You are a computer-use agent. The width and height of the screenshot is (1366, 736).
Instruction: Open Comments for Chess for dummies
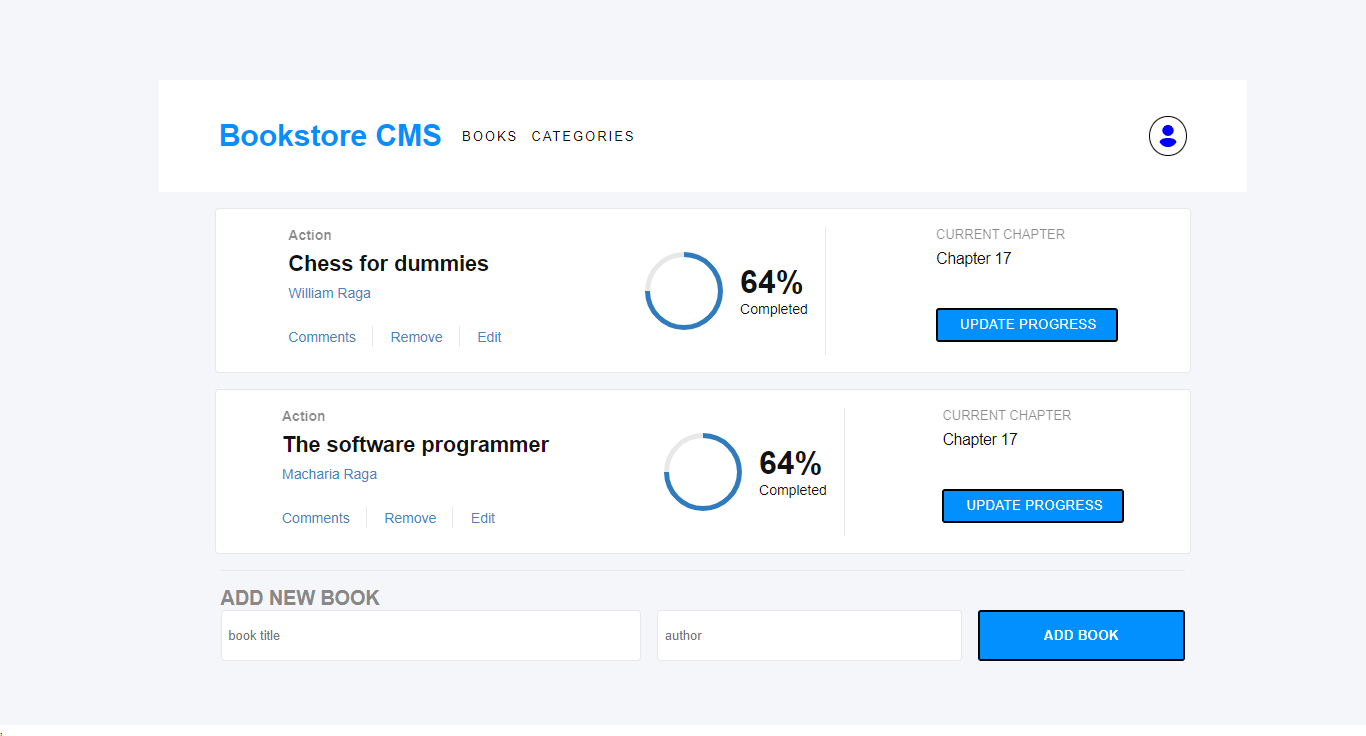[322, 337]
